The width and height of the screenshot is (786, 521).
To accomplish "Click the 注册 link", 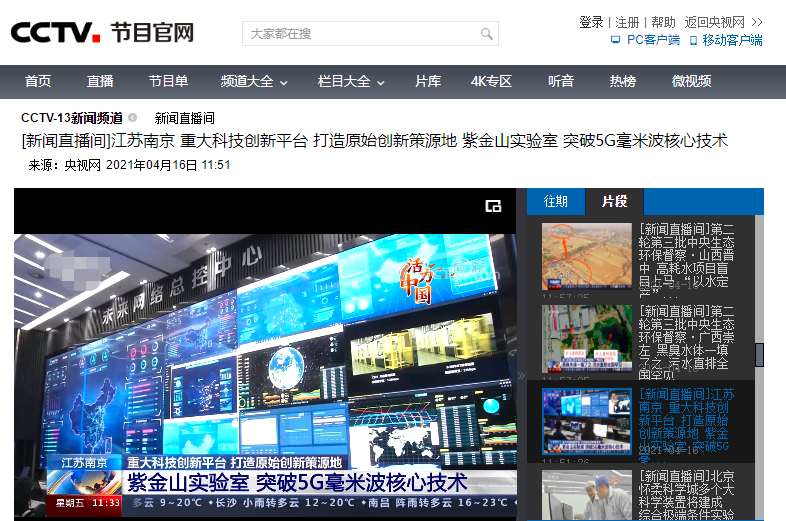I will point(627,22).
